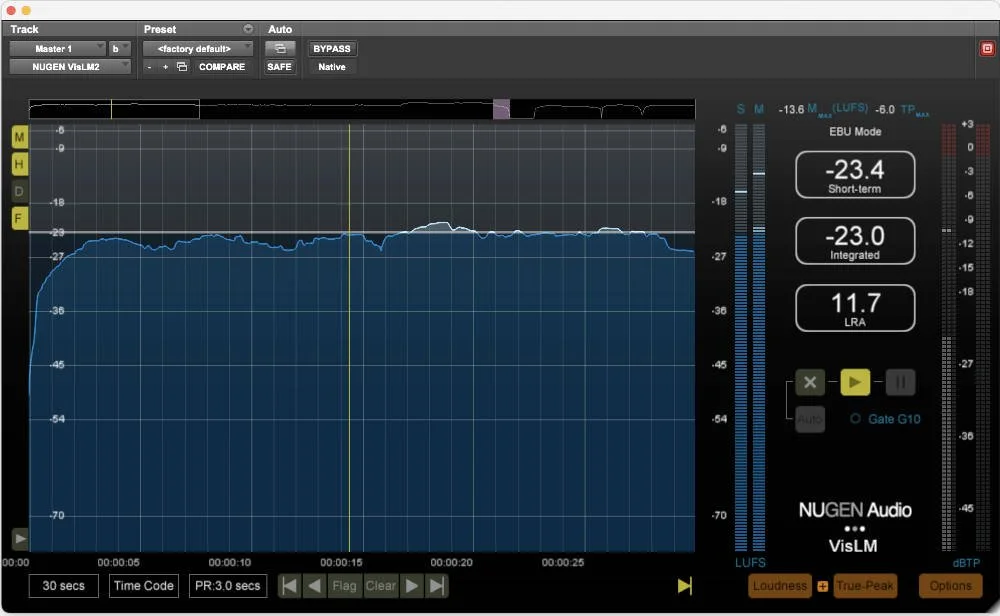Open the Master 1 track selector
This screenshot has width=1000, height=616.
click(57, 48)
